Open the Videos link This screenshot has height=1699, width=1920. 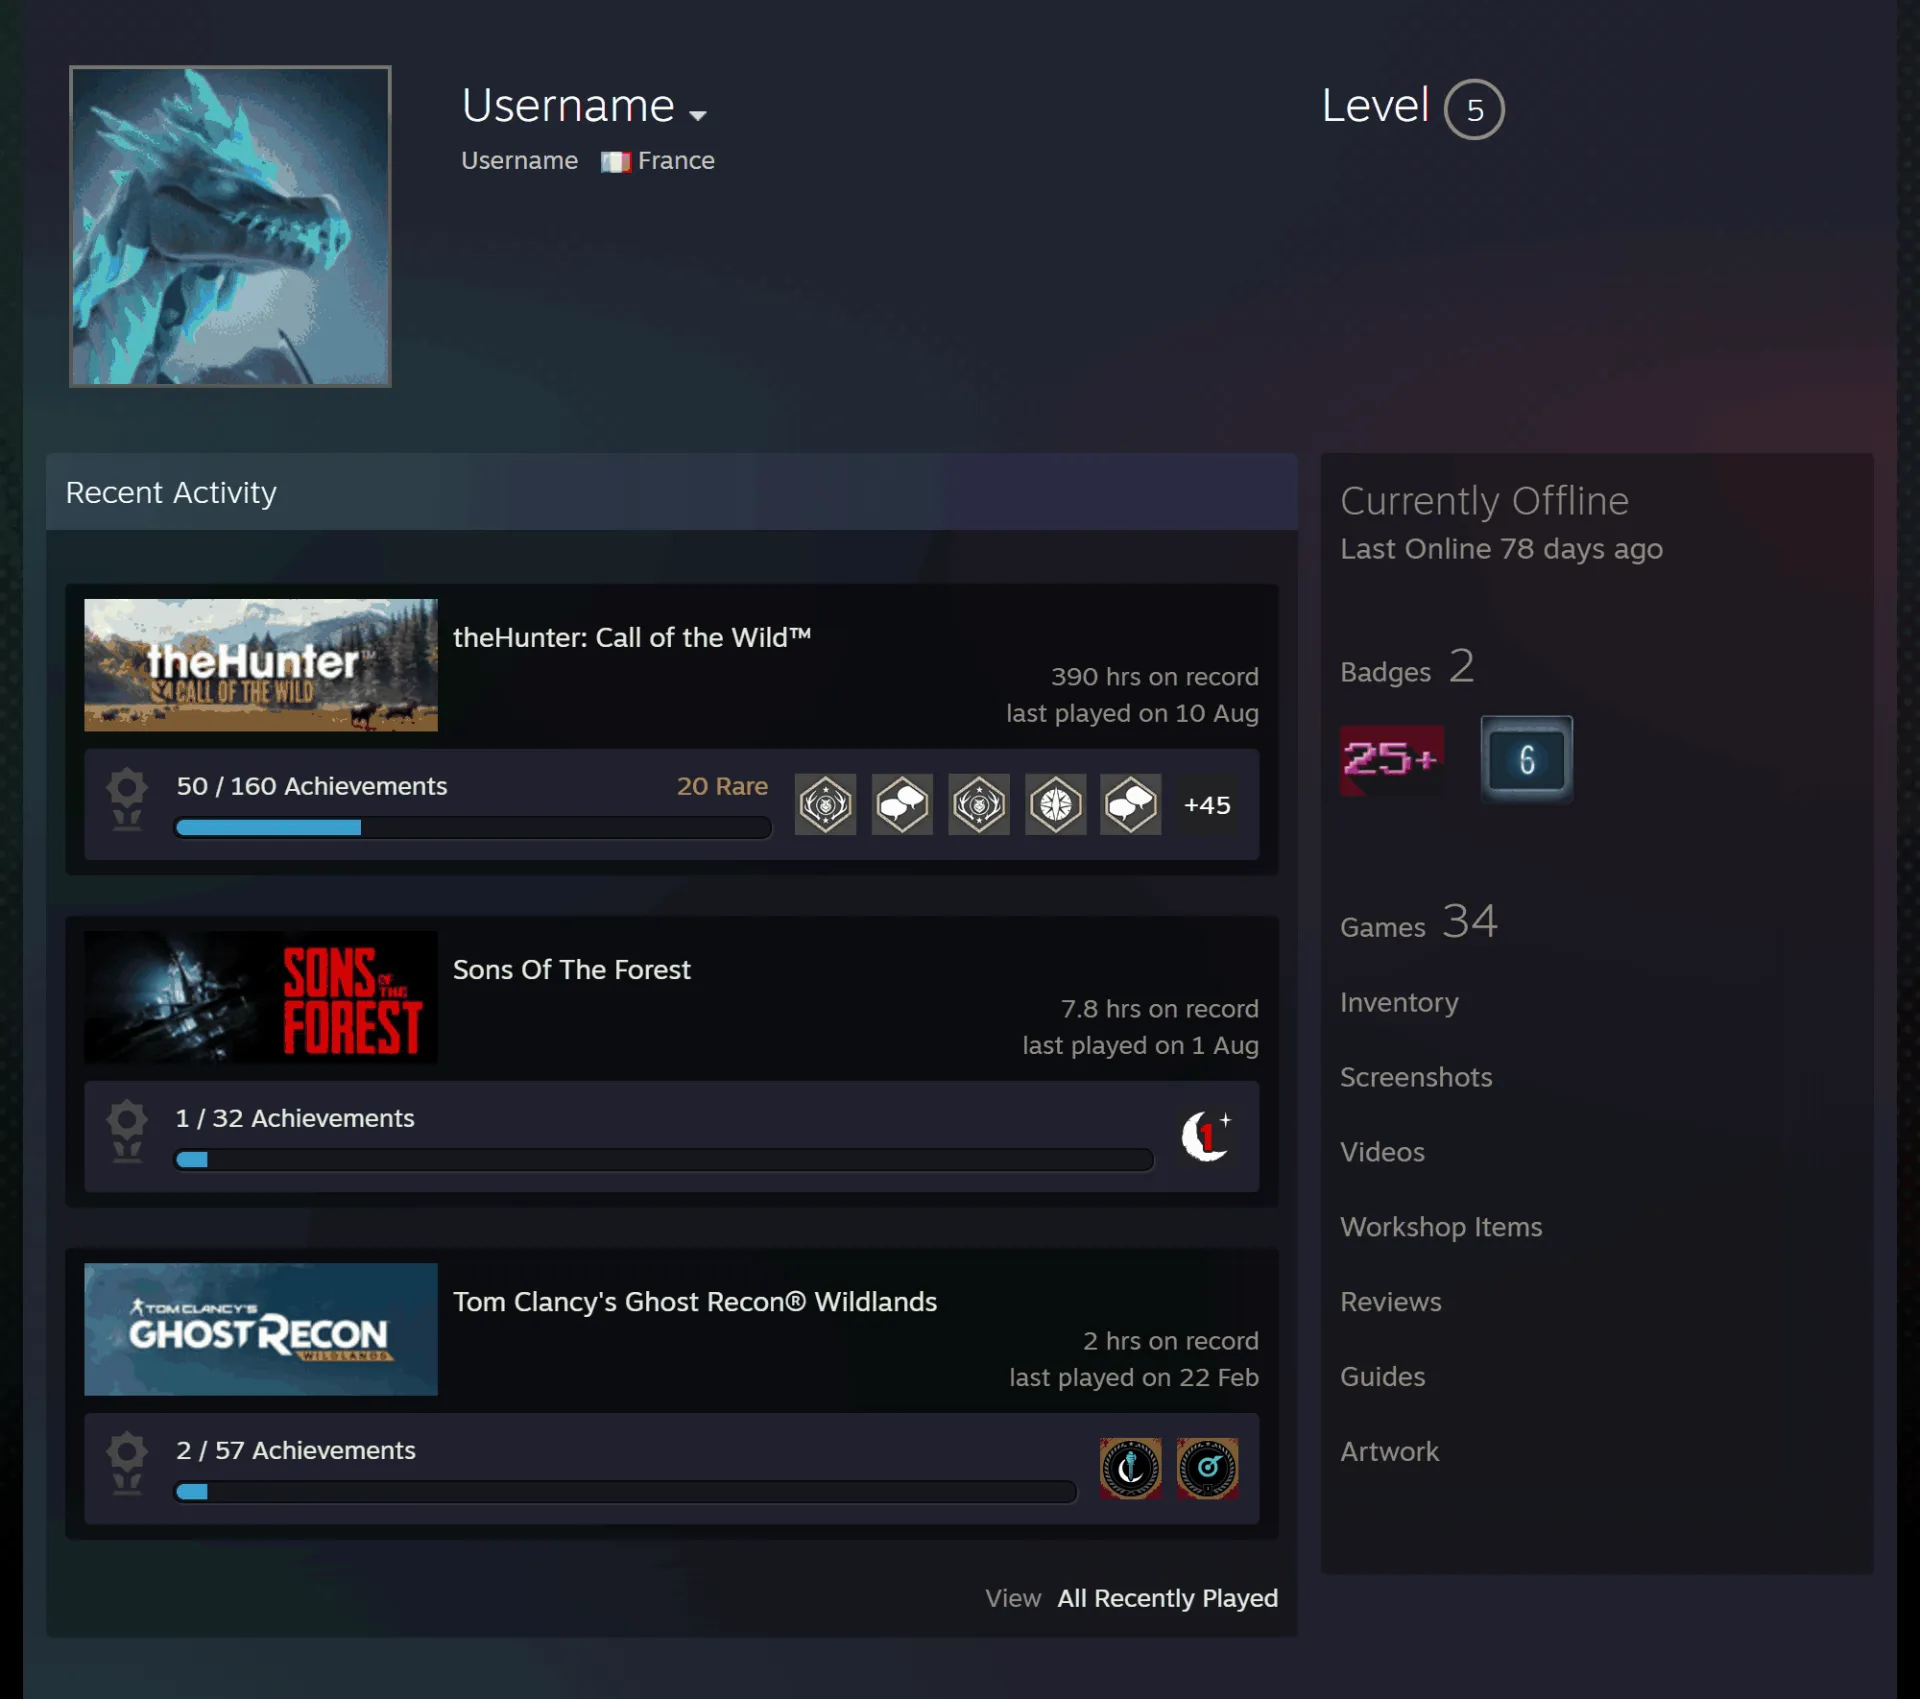tap(1382, 1152)
